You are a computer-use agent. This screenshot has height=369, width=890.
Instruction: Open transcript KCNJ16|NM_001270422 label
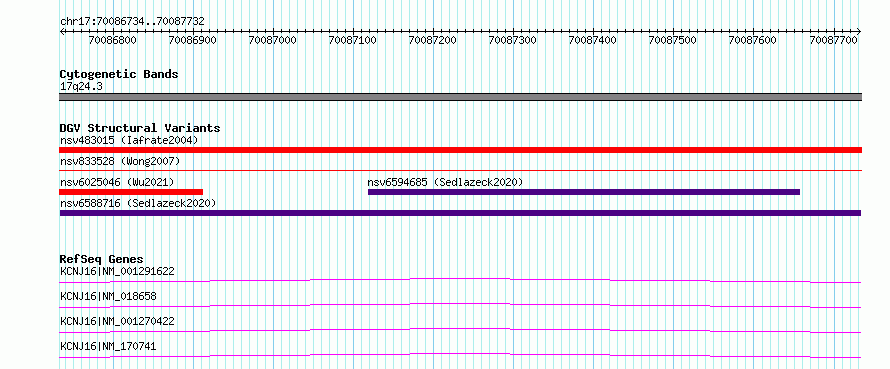117,321
